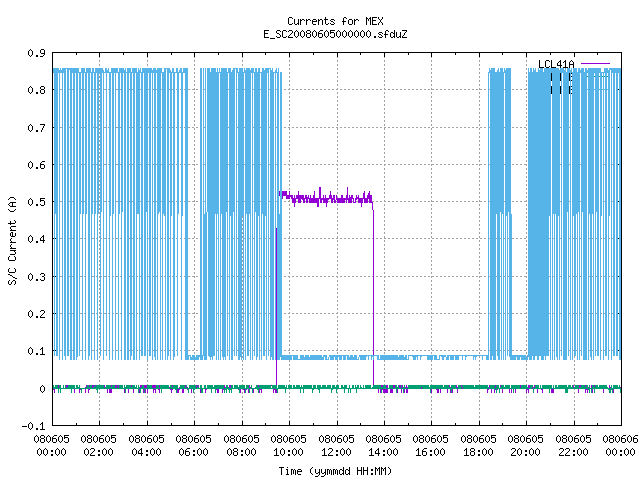Screen dimensions: 640x480
Task: Click the 16:00 x-axis time label
Action: [x=431, y=452]
